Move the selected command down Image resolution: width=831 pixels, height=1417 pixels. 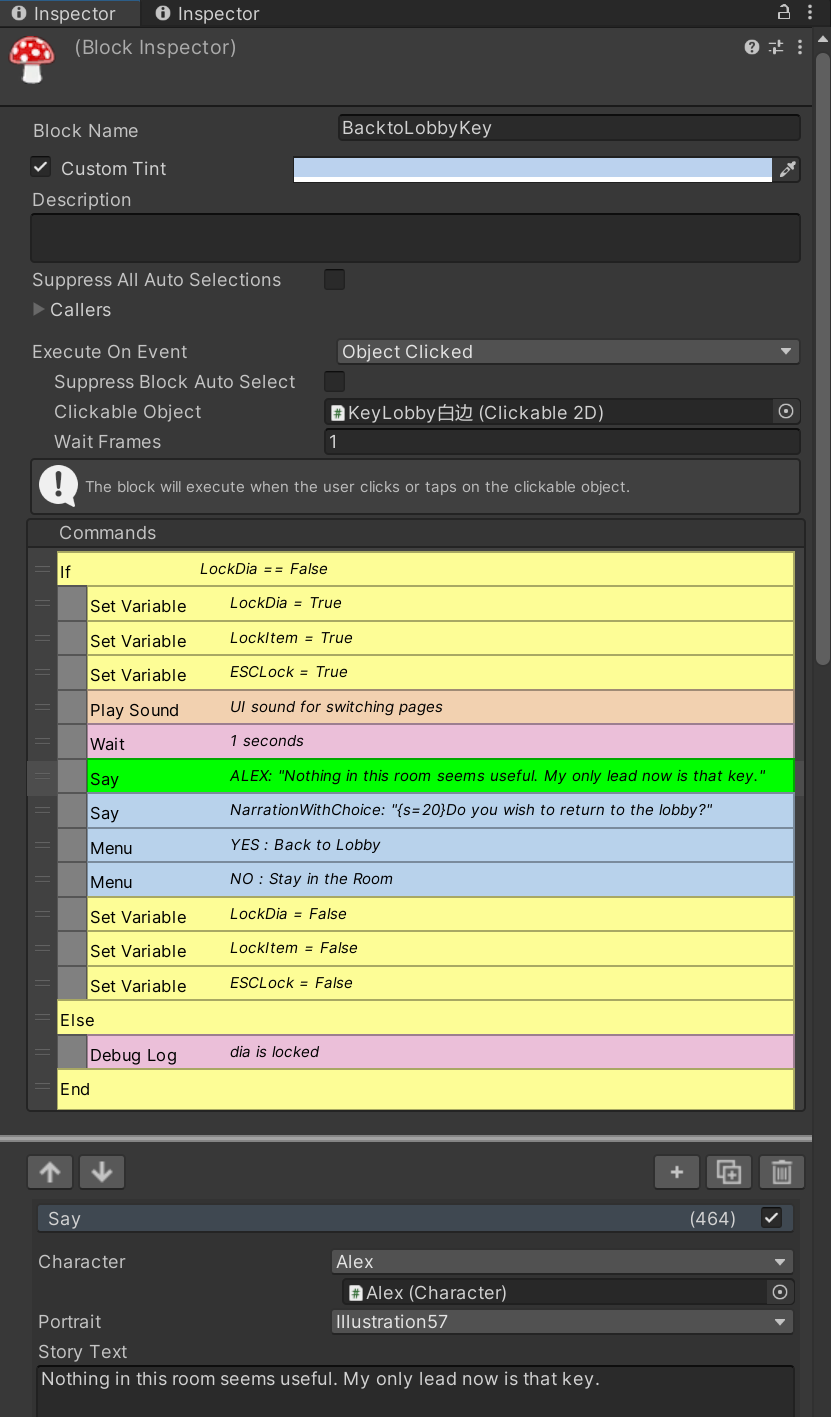(102, 1172)
